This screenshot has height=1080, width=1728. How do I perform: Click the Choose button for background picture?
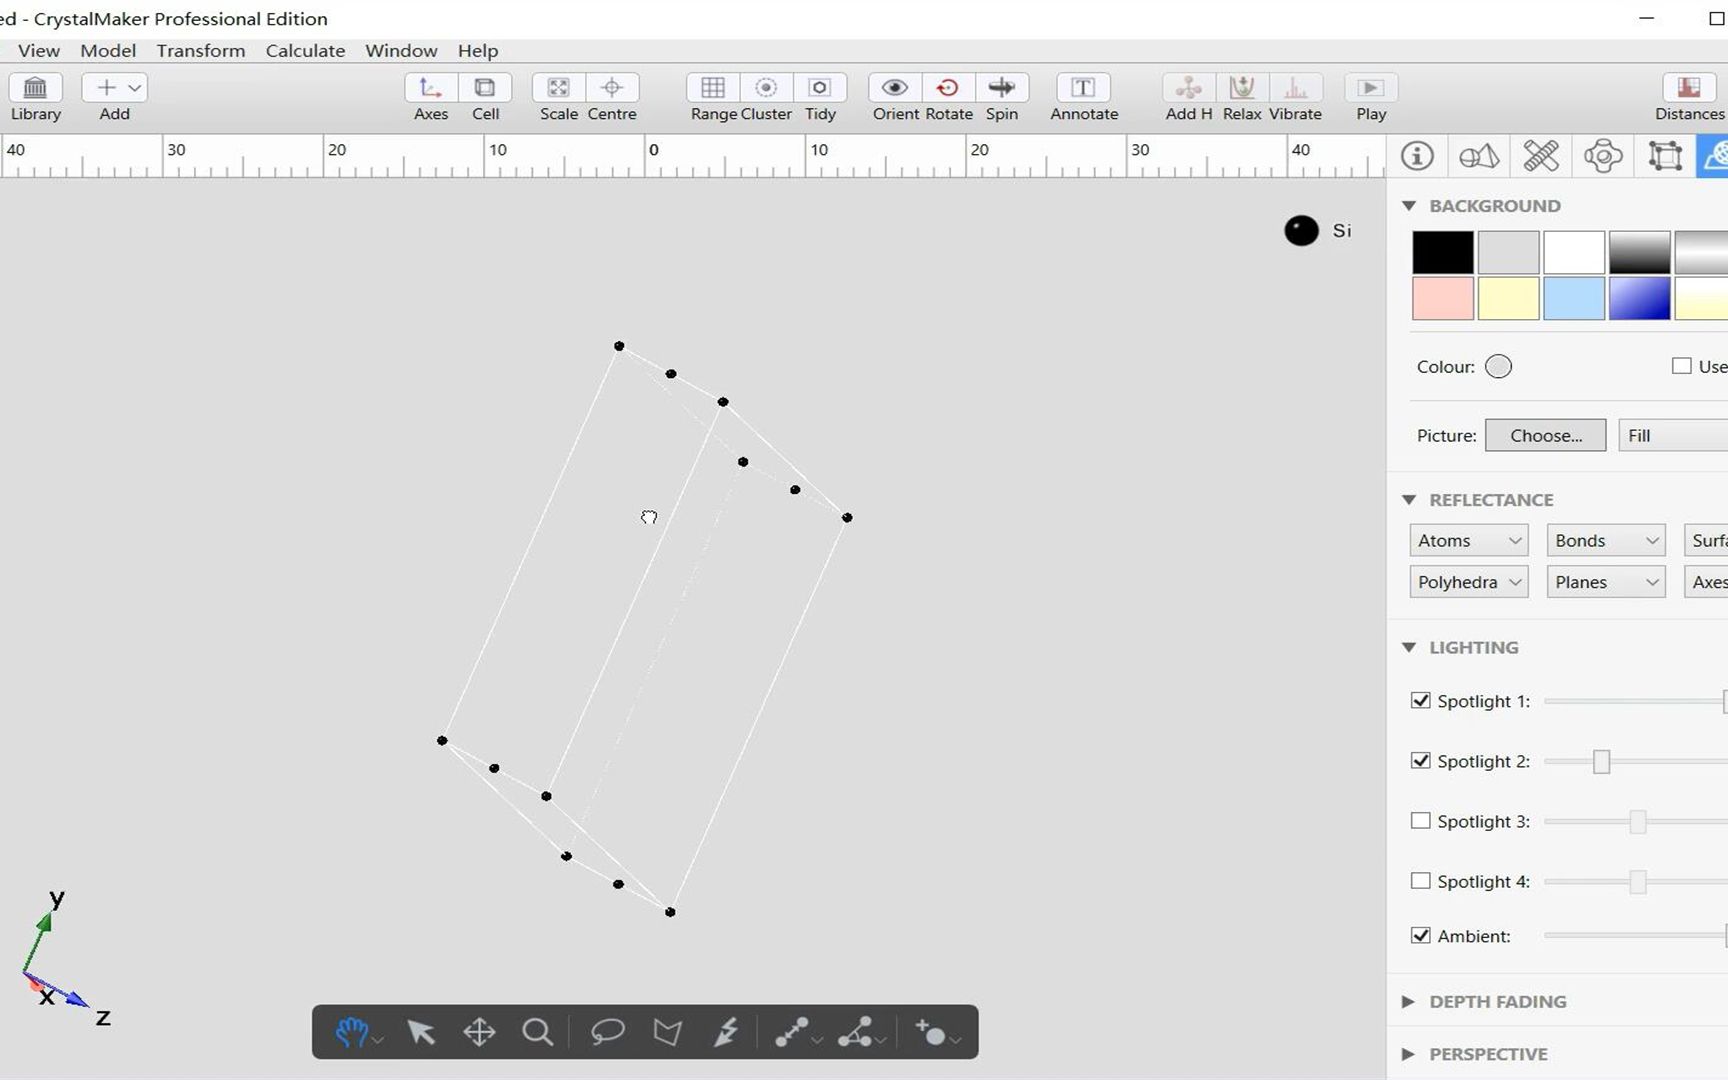[1545, 435]
